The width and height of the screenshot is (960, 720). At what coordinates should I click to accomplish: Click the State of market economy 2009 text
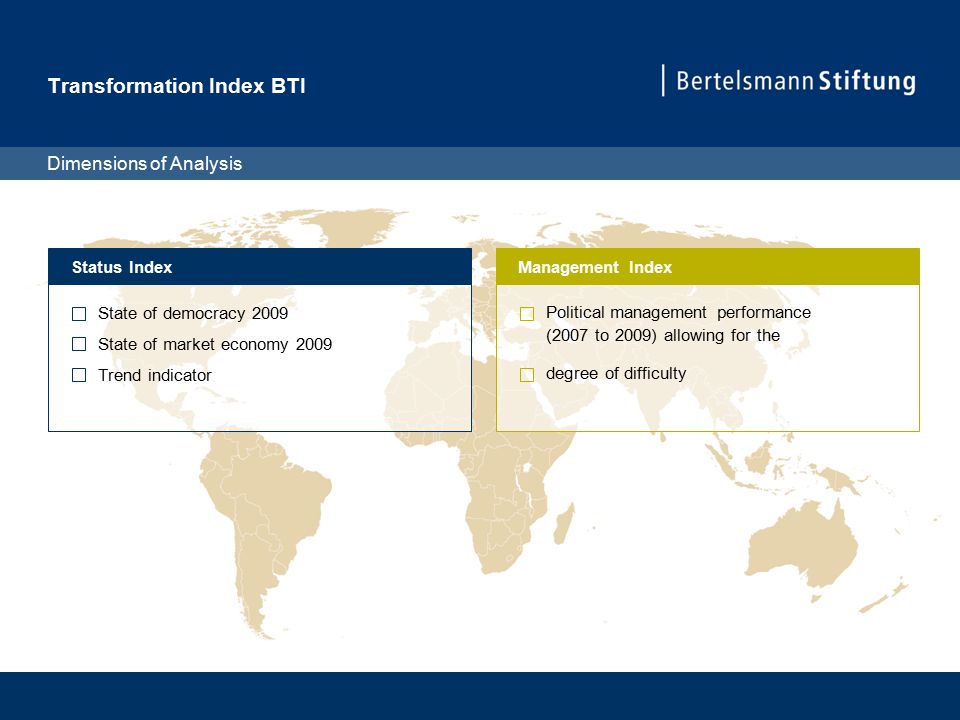click(x=215, y=344)
